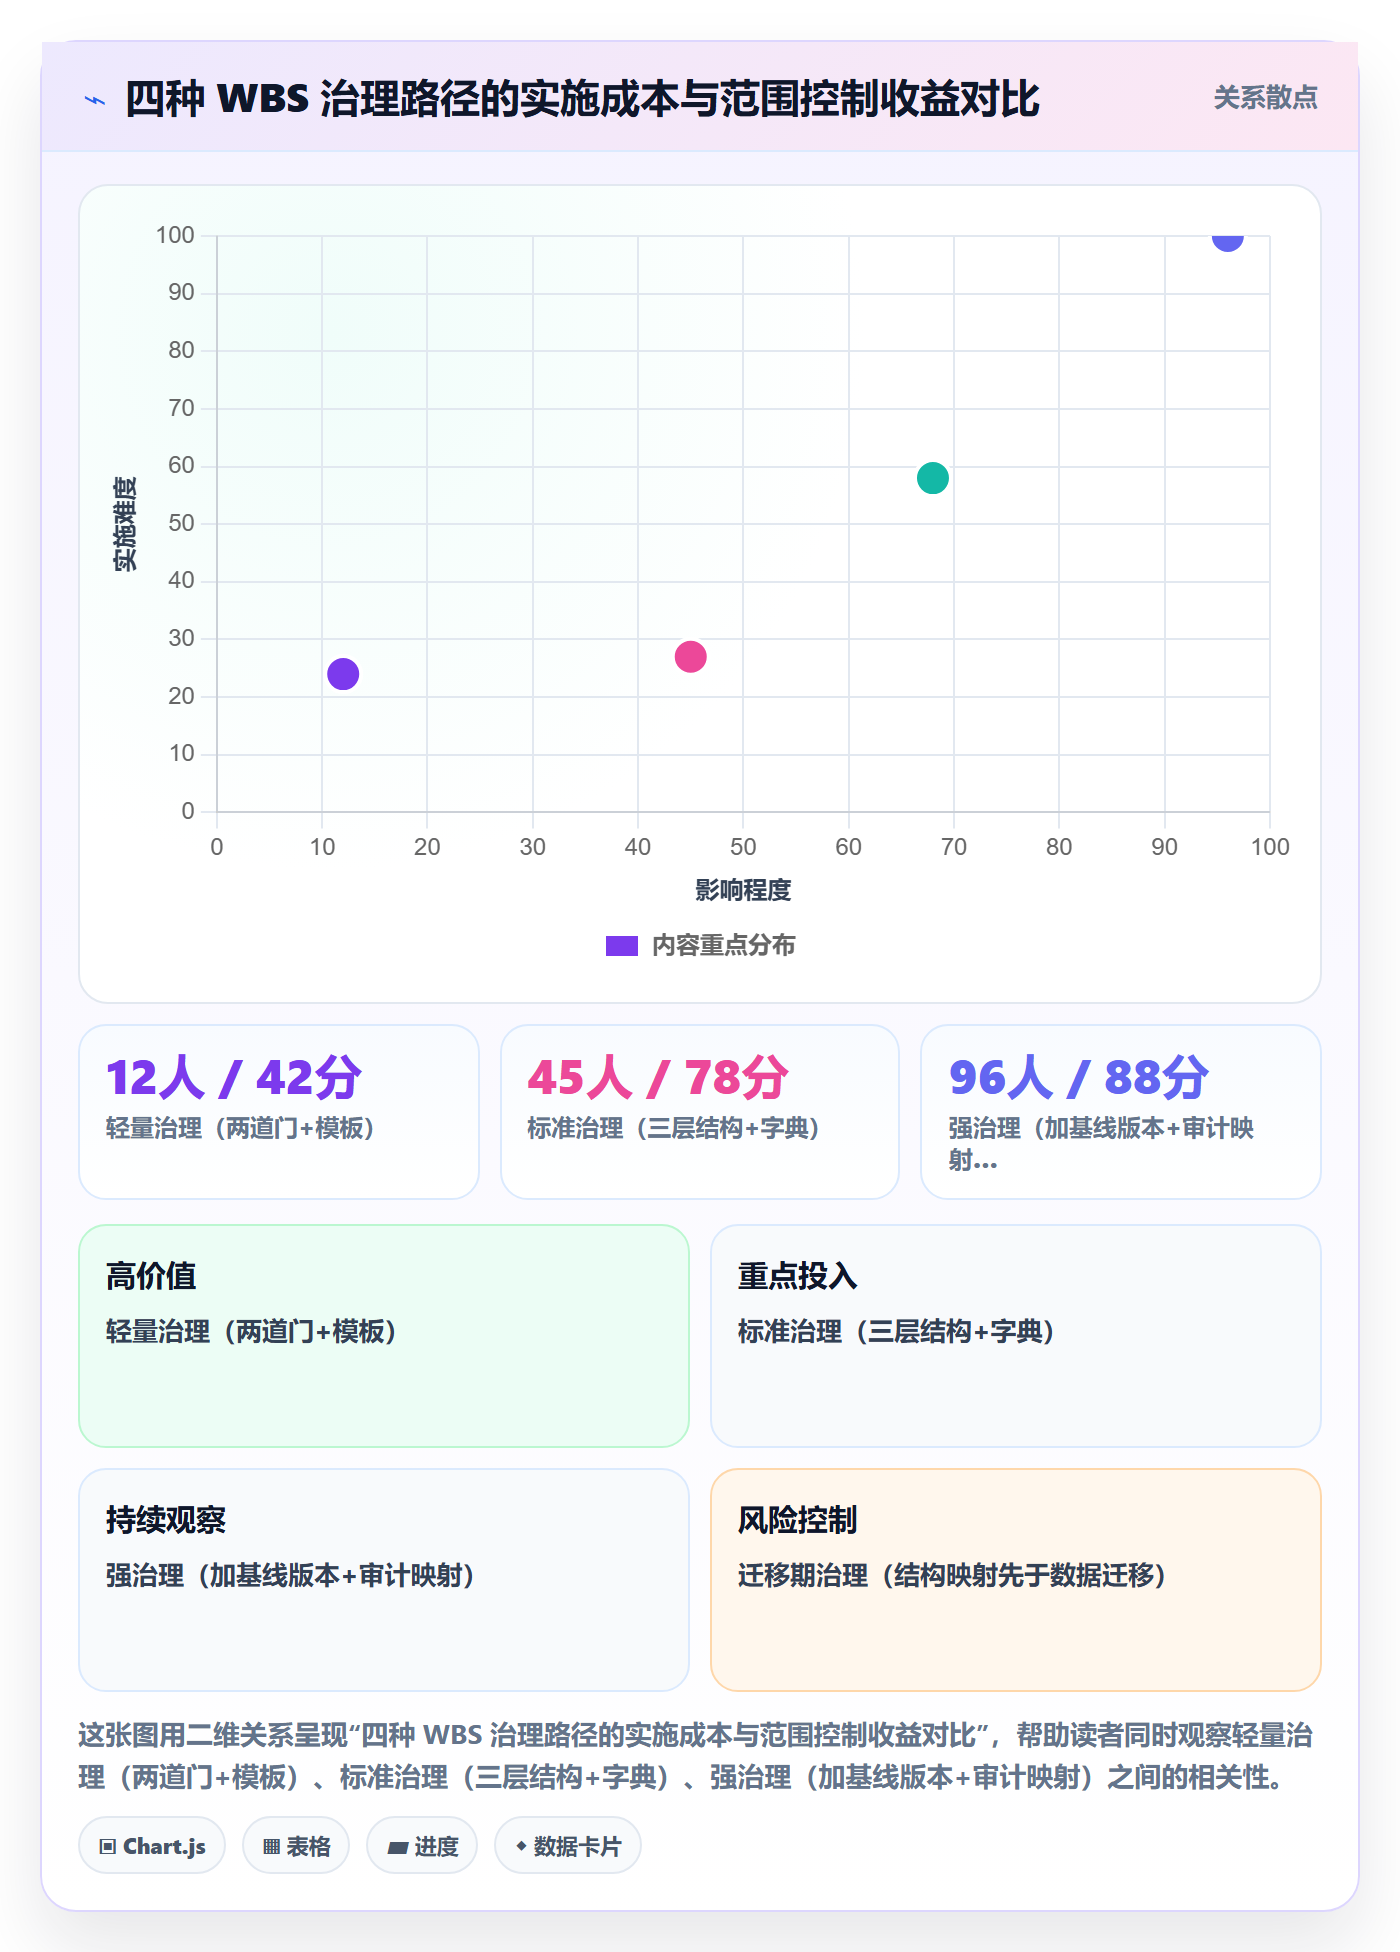The width and height of the screenshot is (1400, 1952).
Task: Click the 实施难度 y-axis title
Action: pos(125,524)
